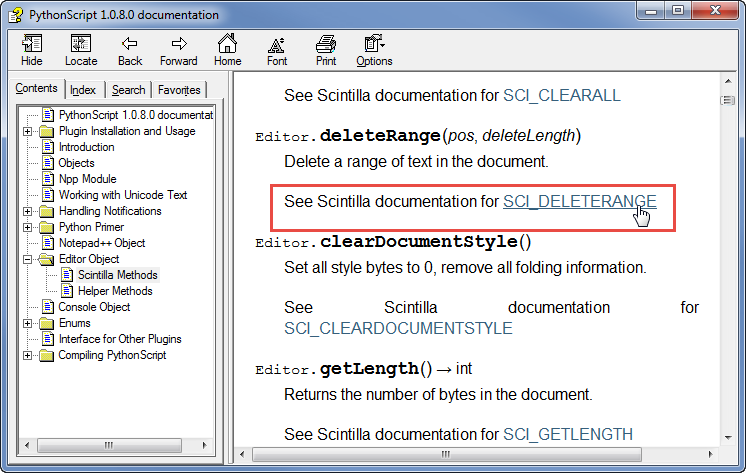Expand the Python Primer node
The image size is (746, 473).
[x=28, y=227]
